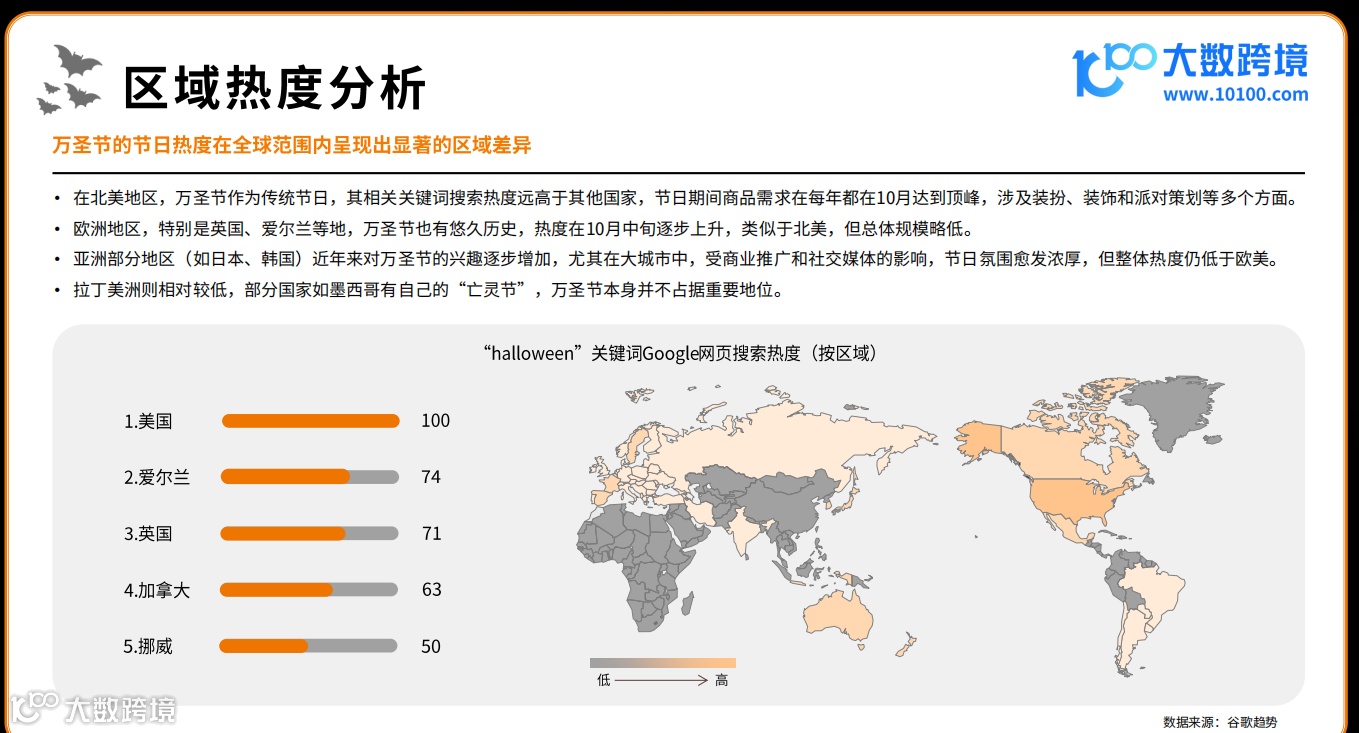
Task: Select the orange bar for 美国
Action: [310, 420]
